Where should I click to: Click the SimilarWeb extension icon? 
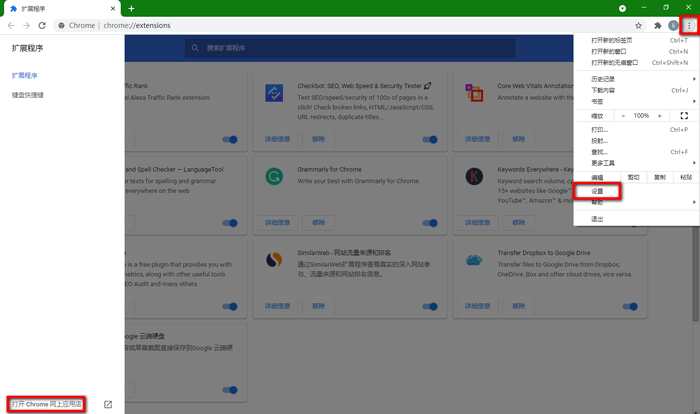point(274,259)
